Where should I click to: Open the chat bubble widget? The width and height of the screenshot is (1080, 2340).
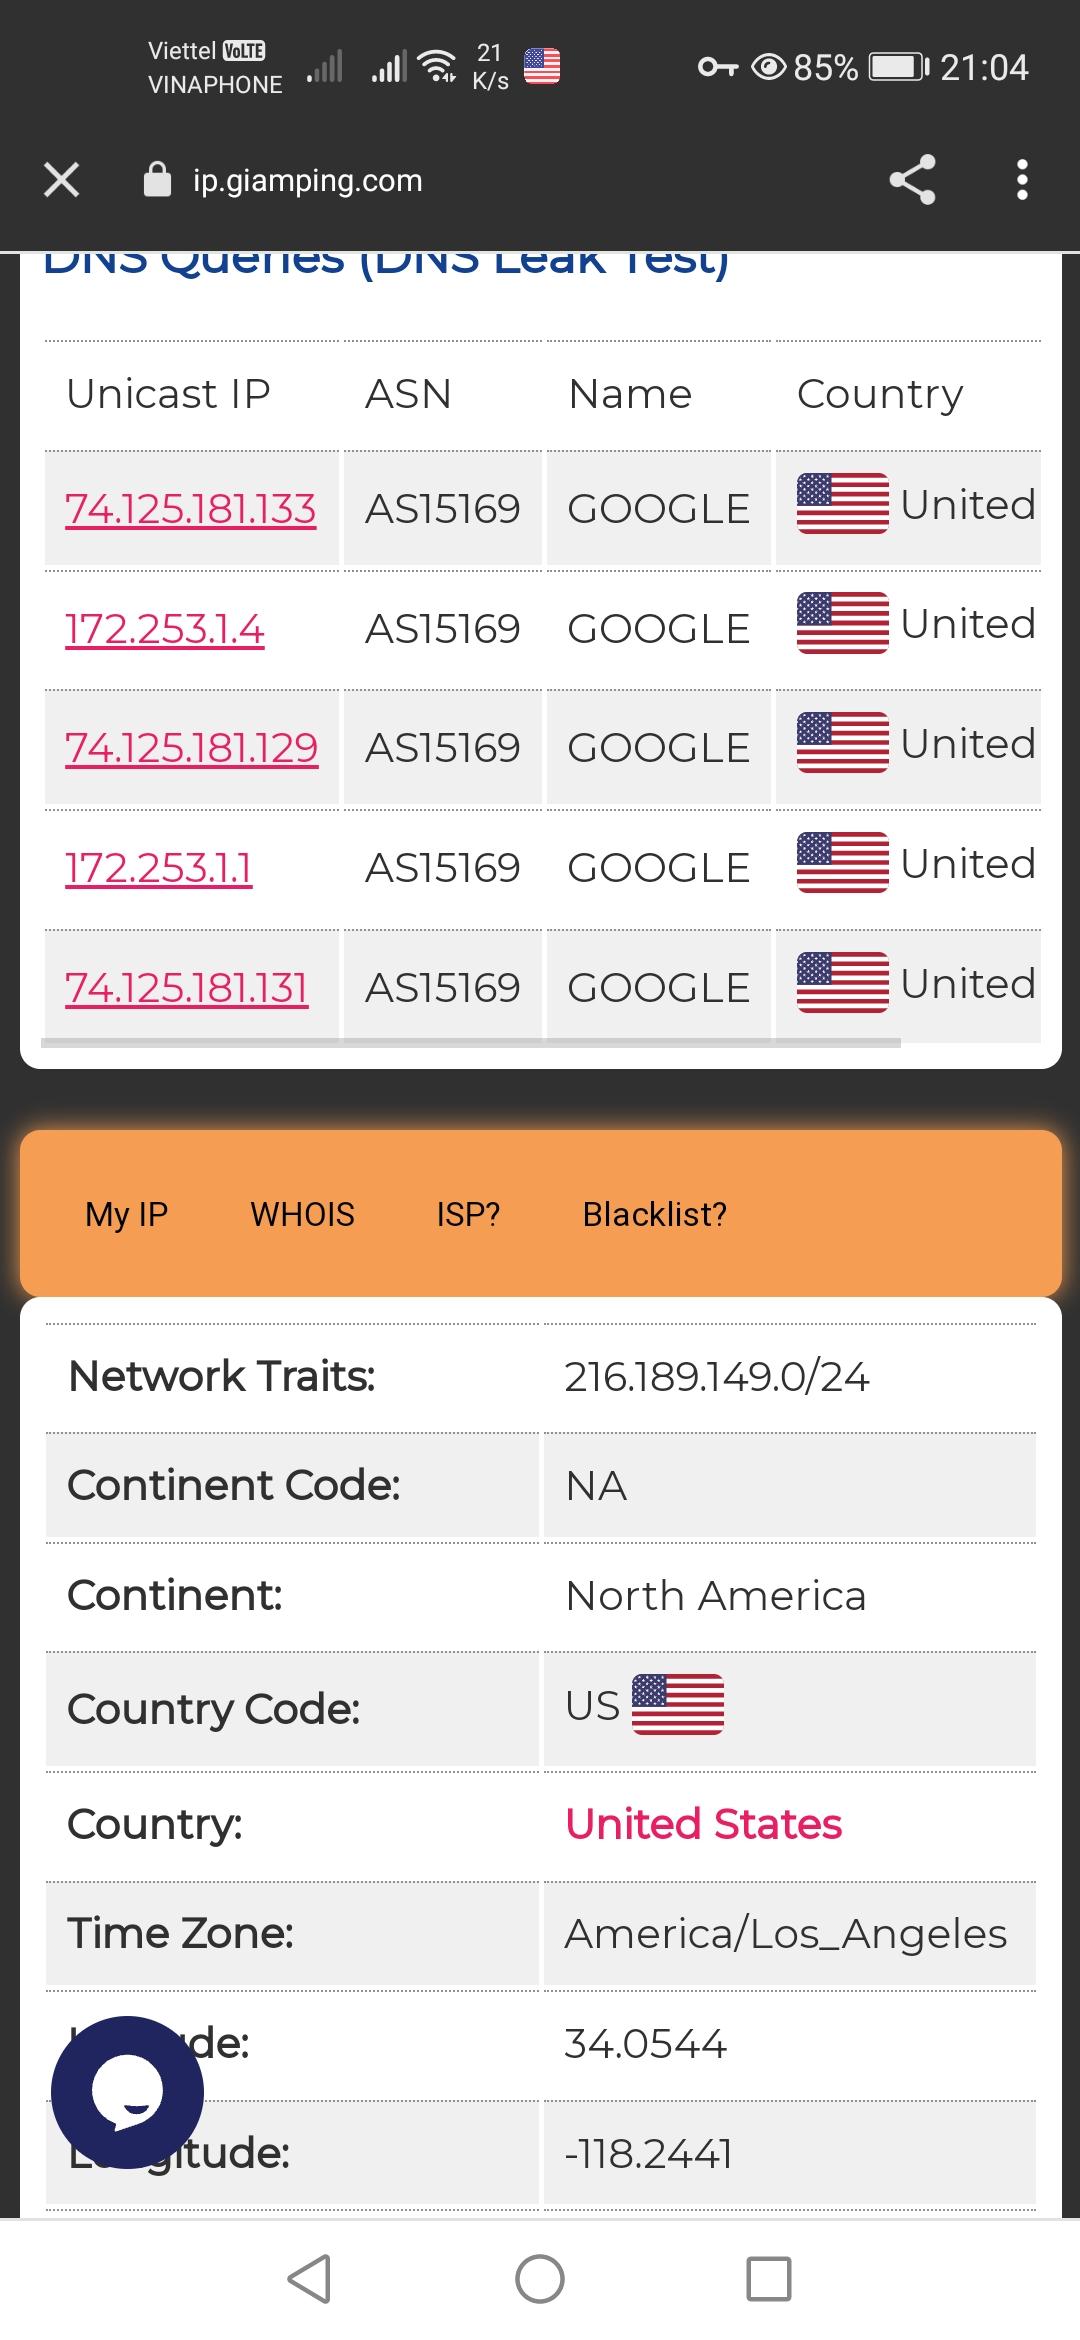(x=127, y=2093)
